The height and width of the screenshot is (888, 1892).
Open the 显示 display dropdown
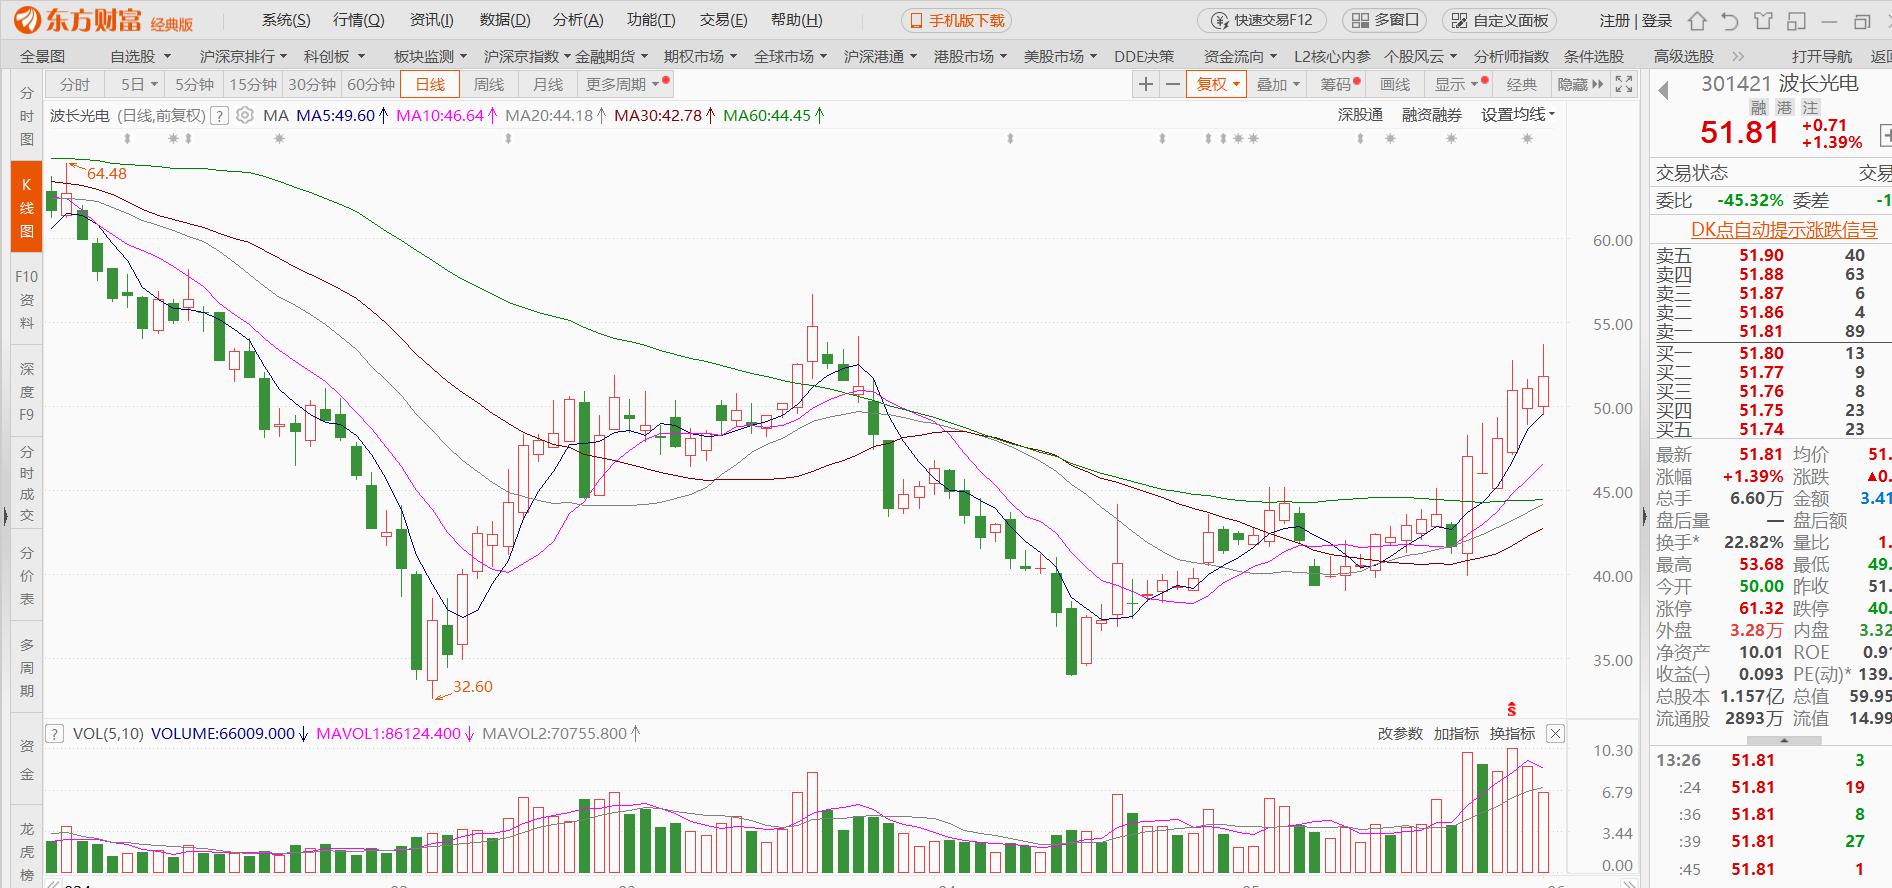[1458, 85]
